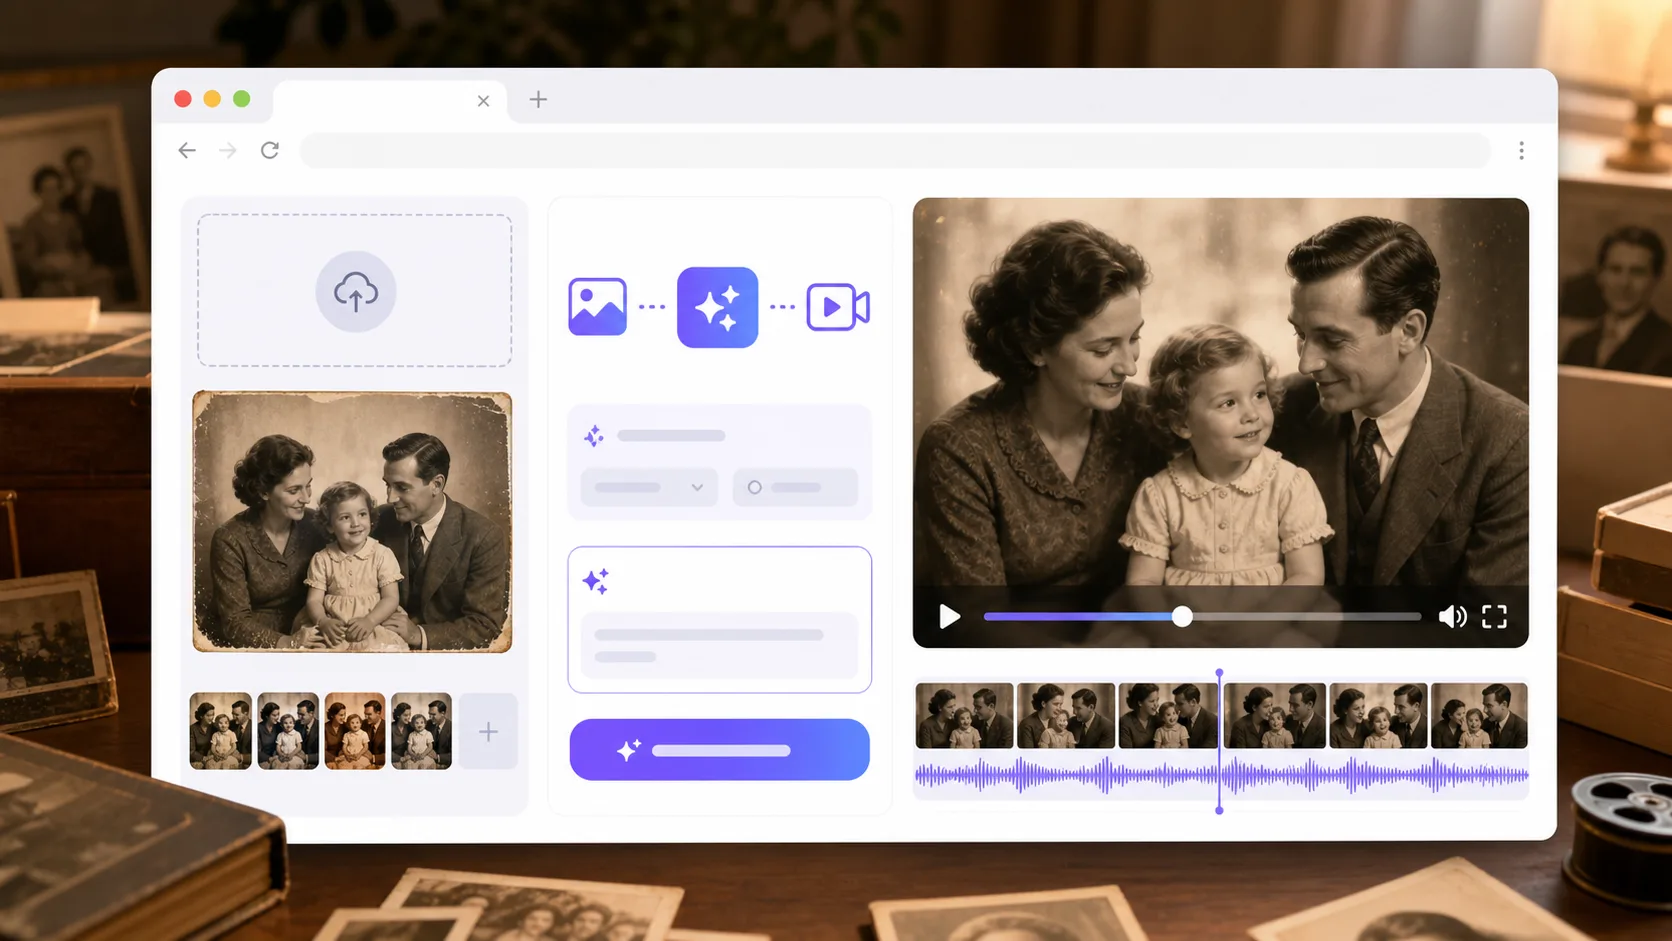Click the browser address bar
The height and width of the screenshot is (941, 1672).
click(x=895, y=150)
